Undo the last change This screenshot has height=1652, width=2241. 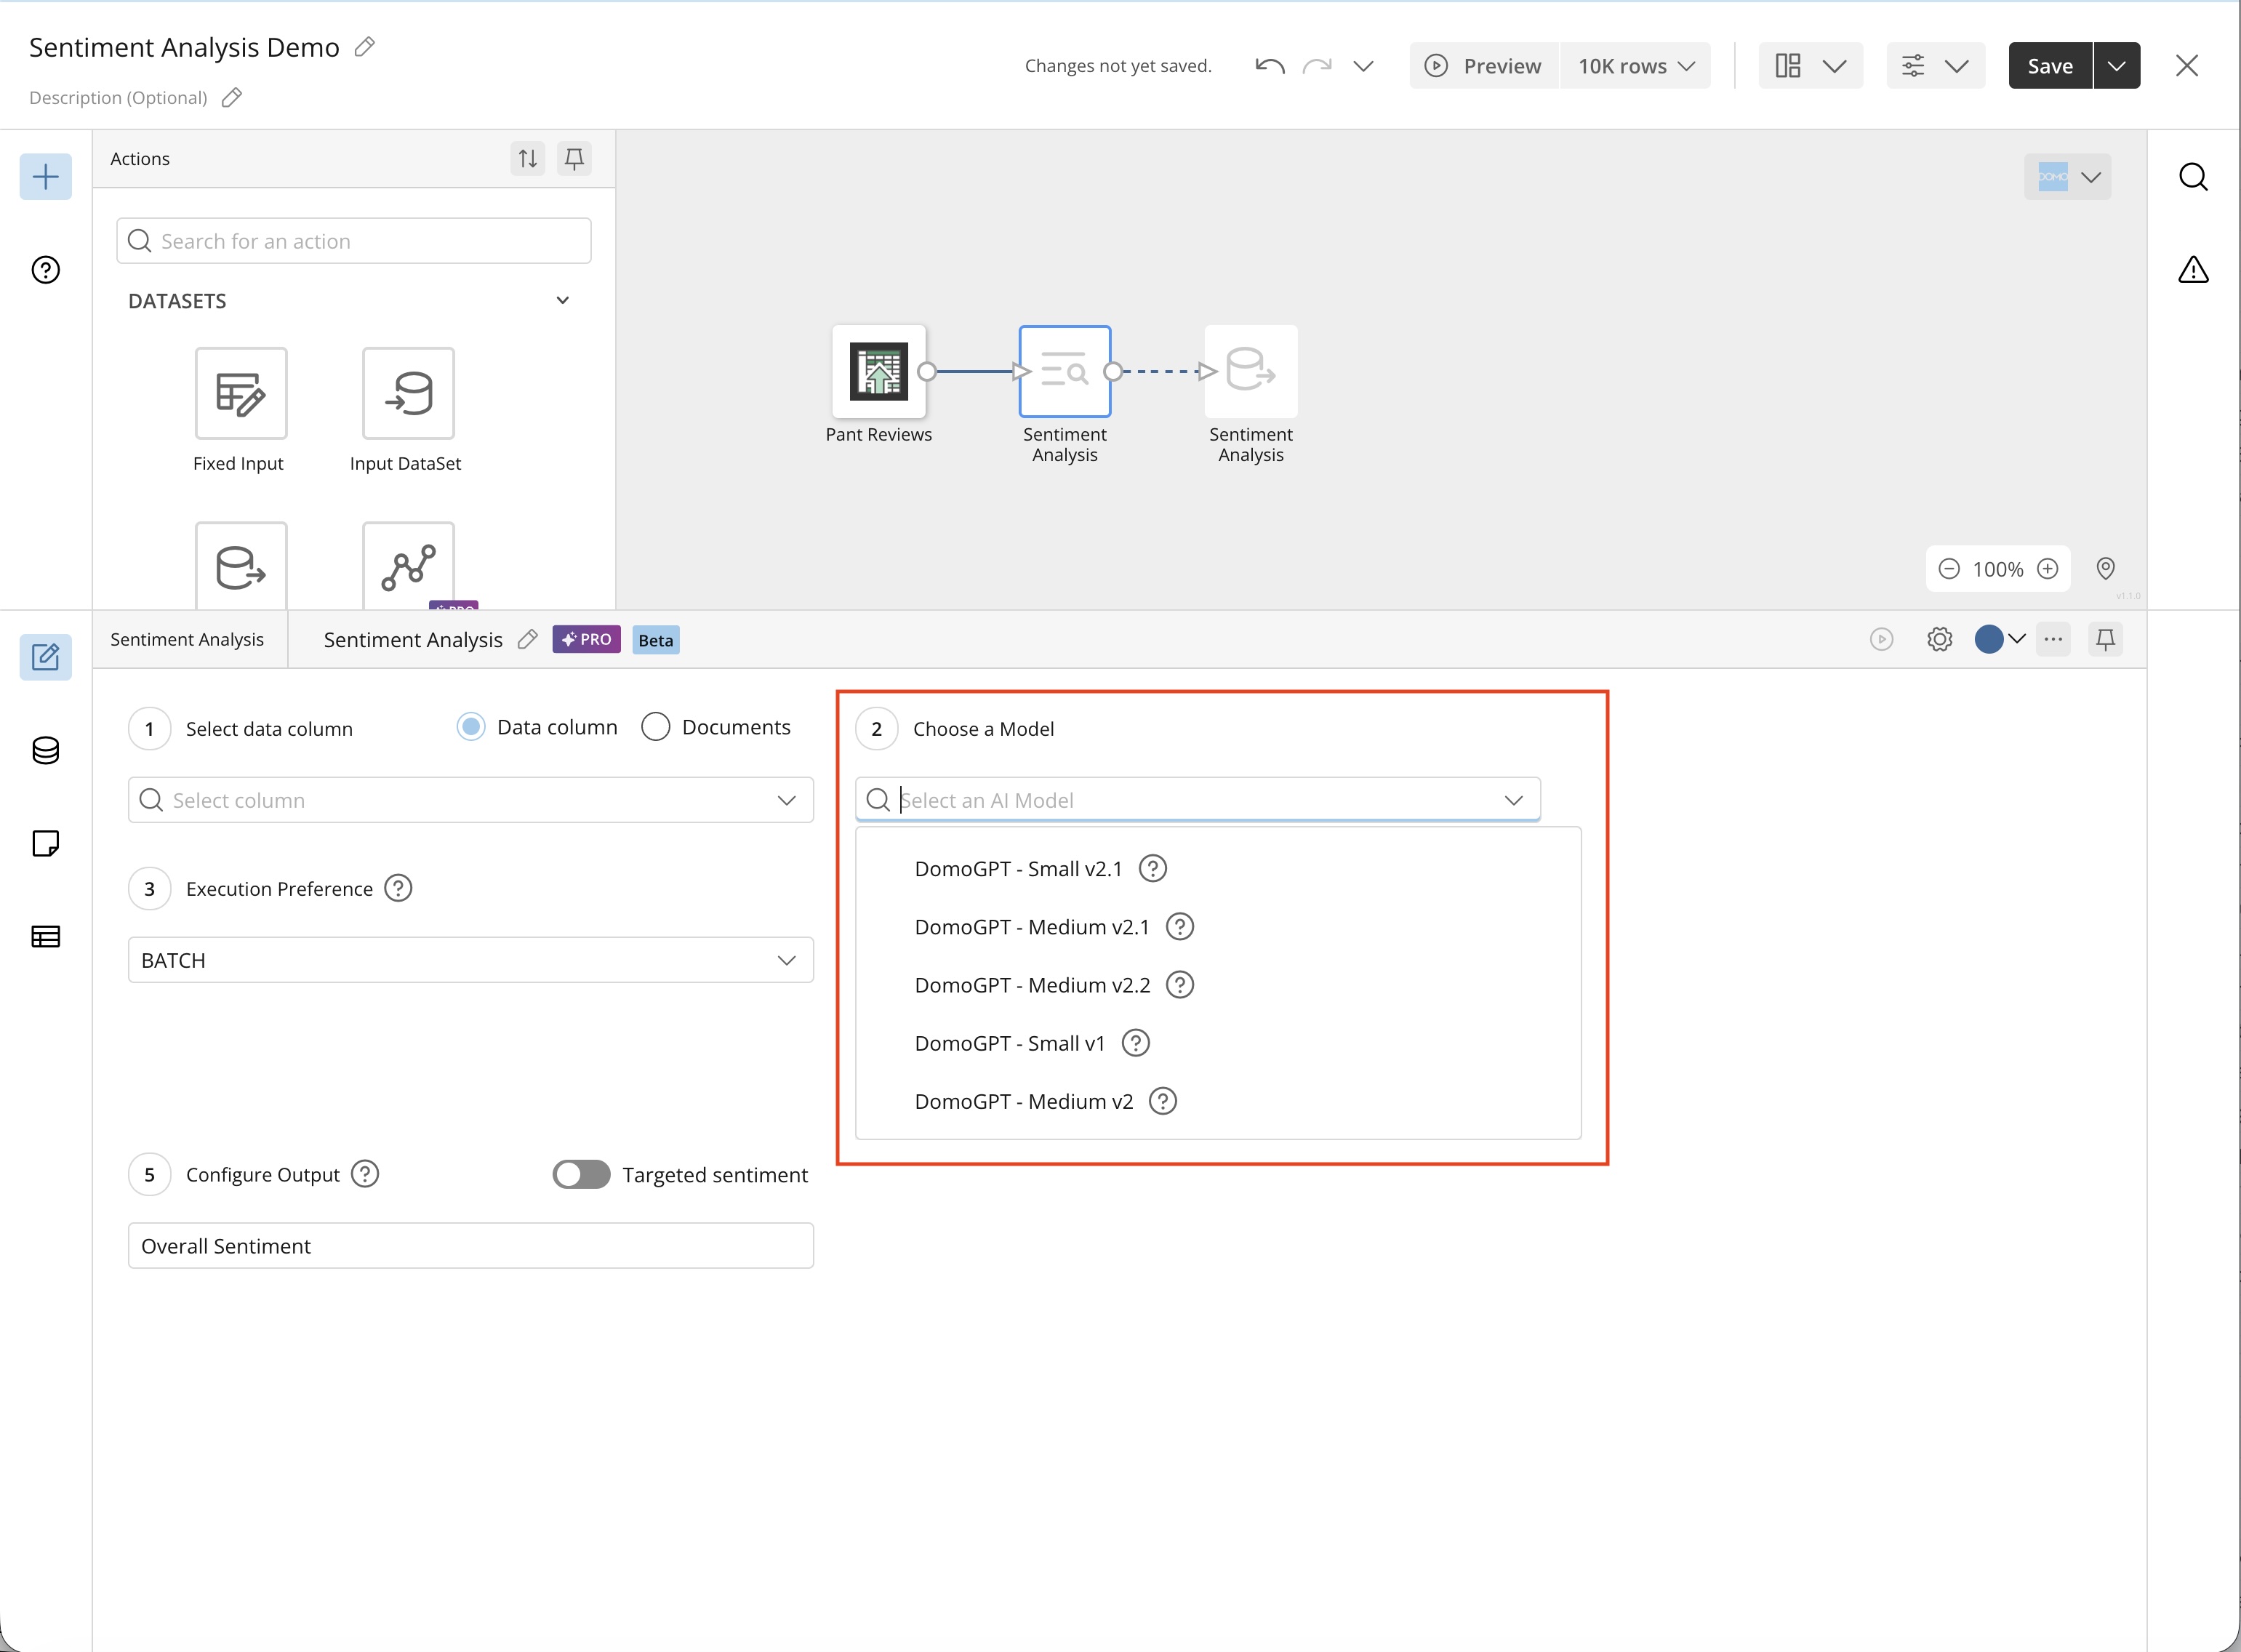(1270, 66)
